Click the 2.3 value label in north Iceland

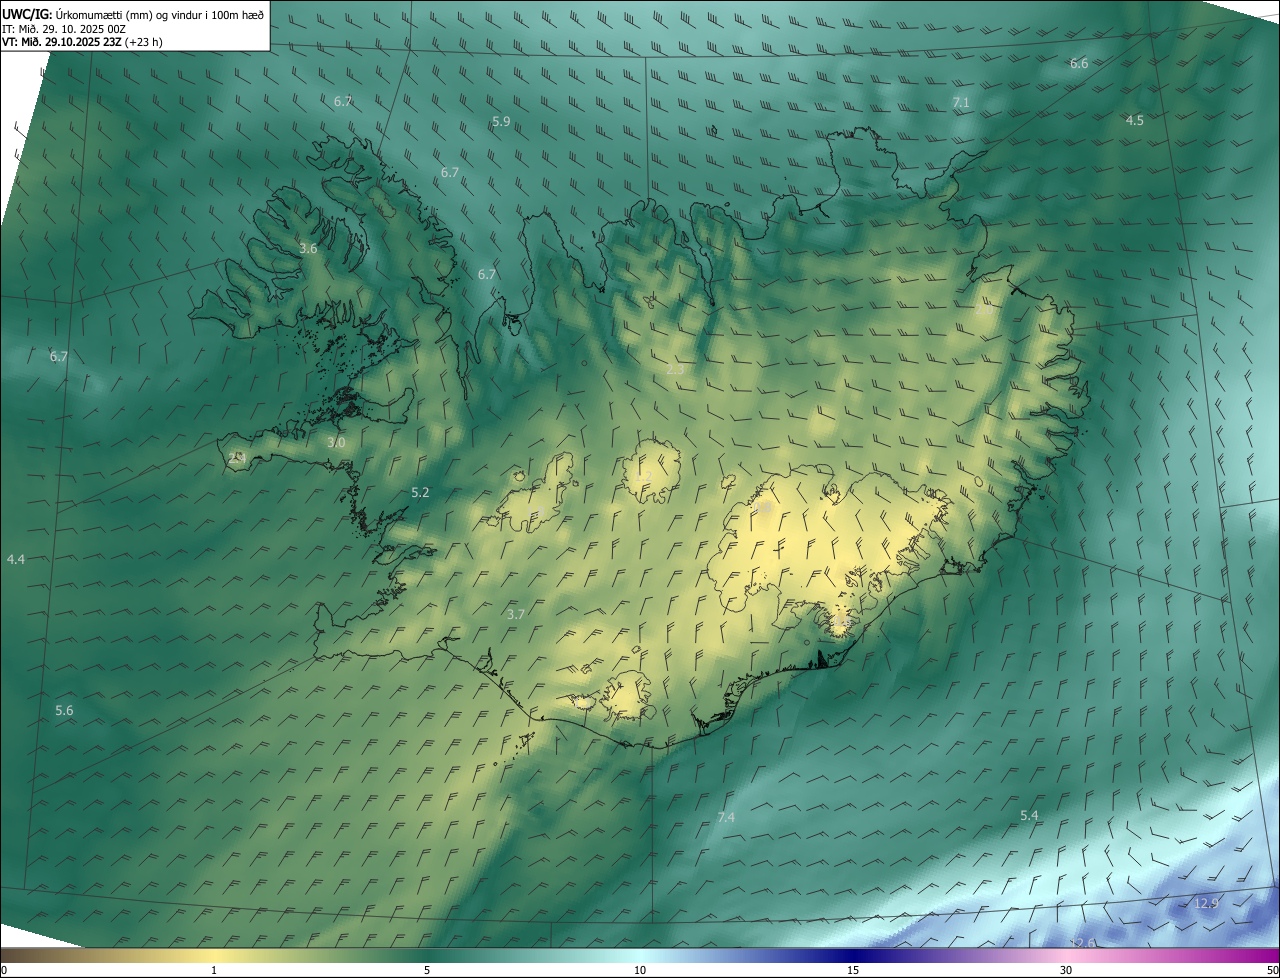pyautogui.click(x=675, y=370)
